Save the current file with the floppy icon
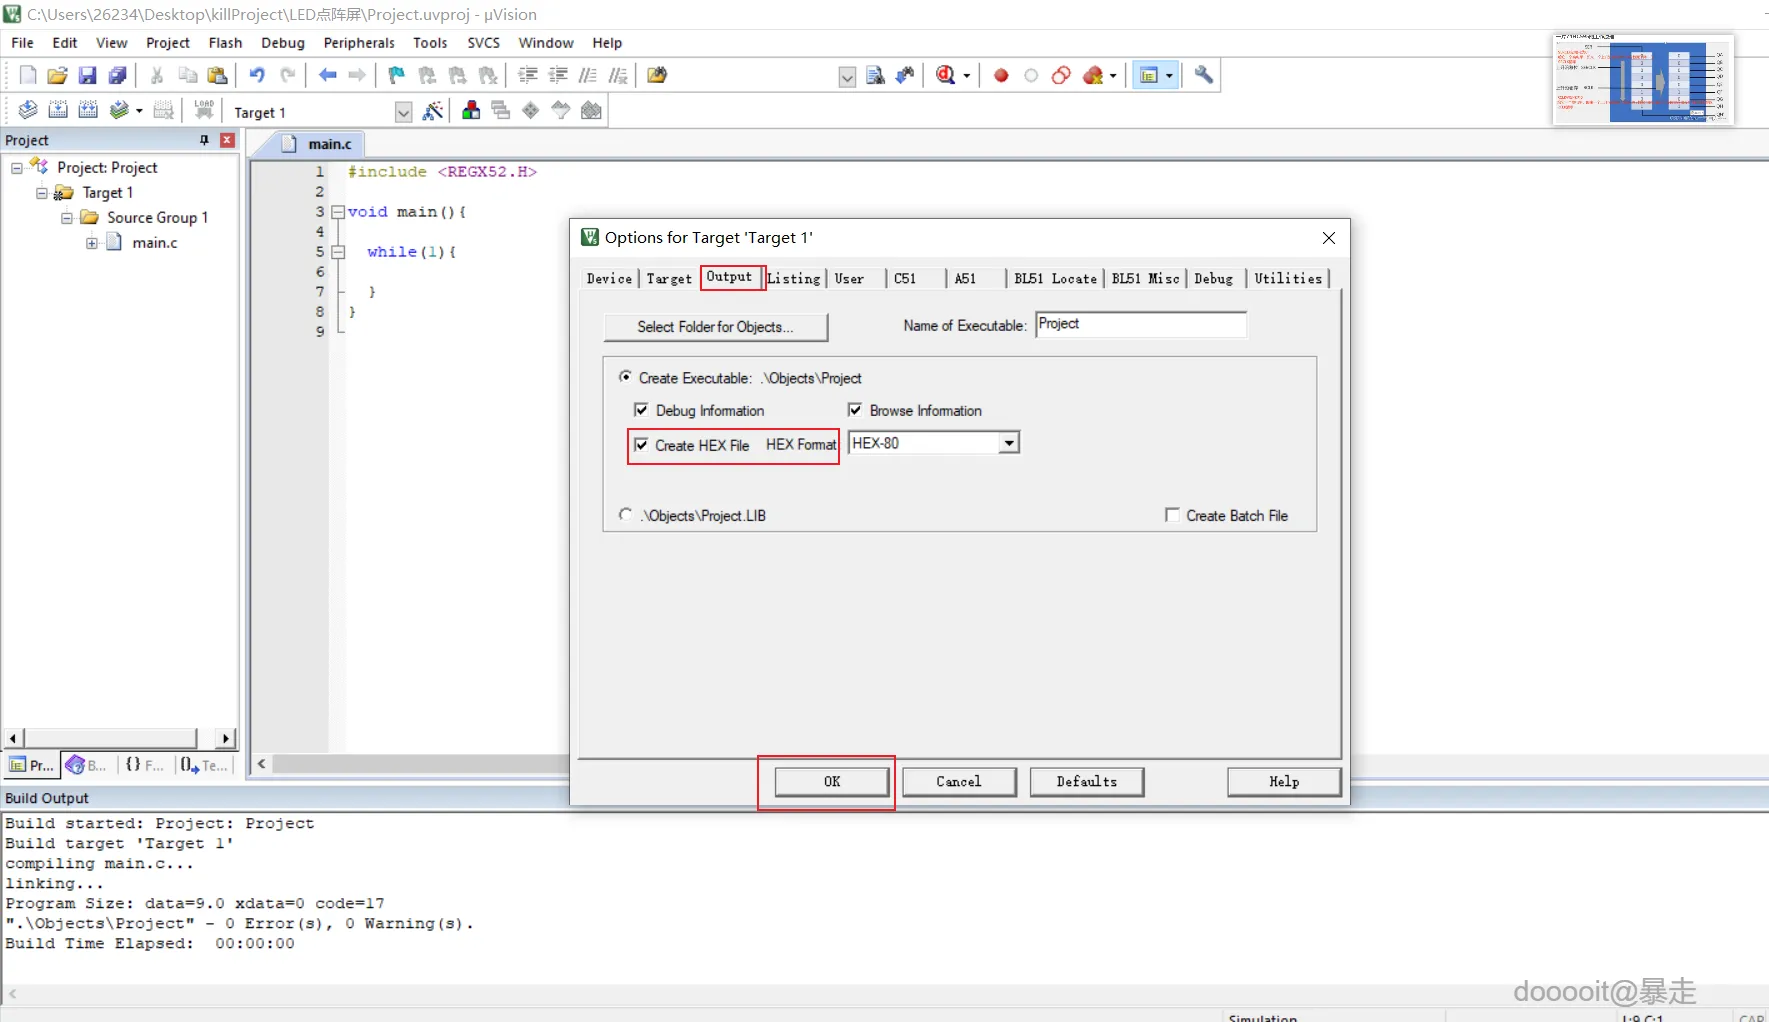 pos(88,75)
